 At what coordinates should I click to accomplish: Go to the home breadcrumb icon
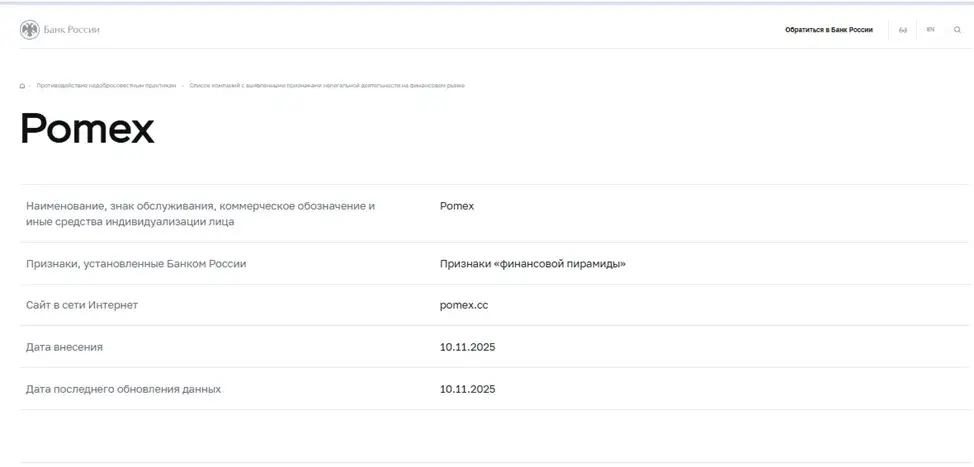(22, 86)
